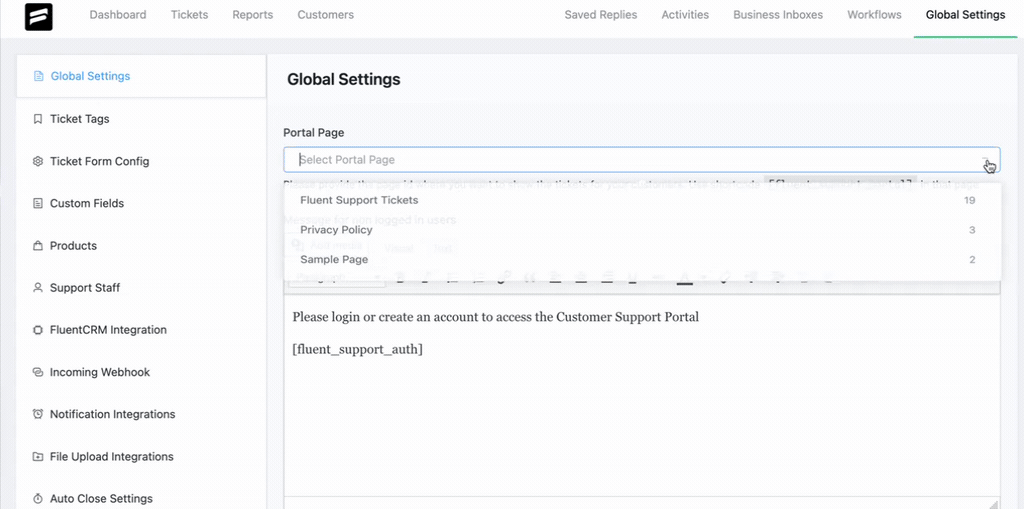Screen dimensions: 1024x509
Task: Click the alarm icon for Notification Integrations
Action: click(x=38, y=414)
